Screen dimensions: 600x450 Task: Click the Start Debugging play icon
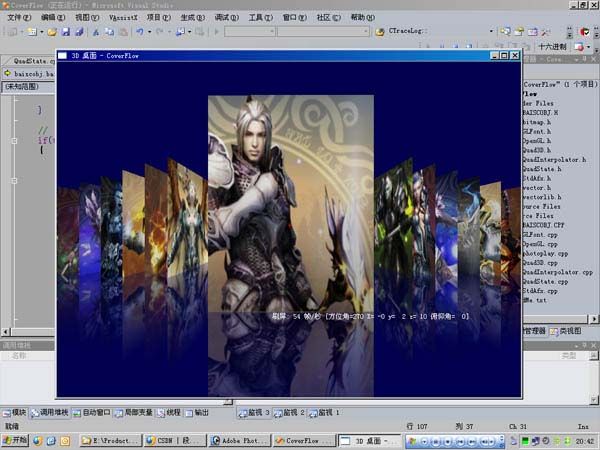[217, 32]
